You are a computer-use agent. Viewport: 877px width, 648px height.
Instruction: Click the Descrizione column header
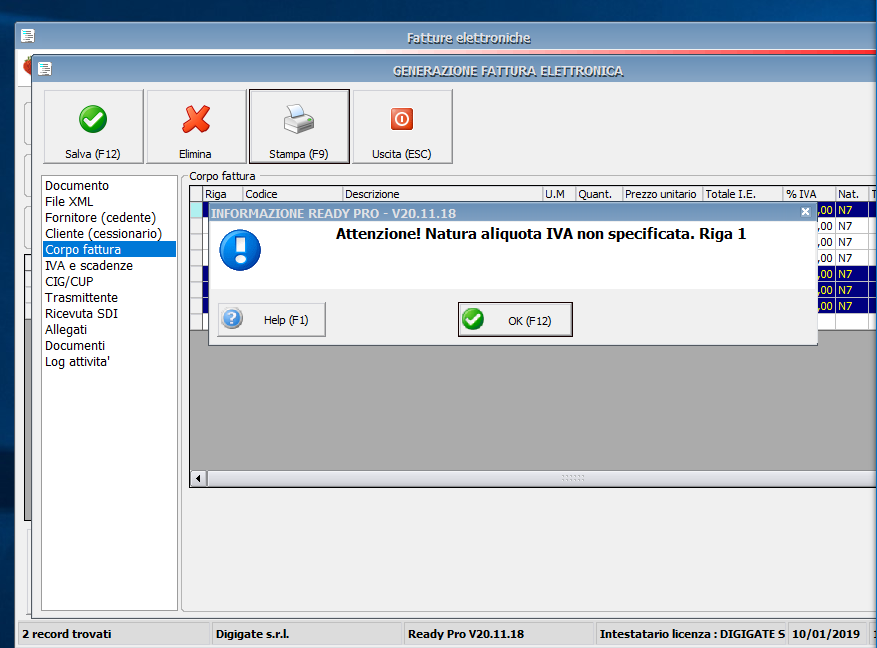tap(442, 194)
